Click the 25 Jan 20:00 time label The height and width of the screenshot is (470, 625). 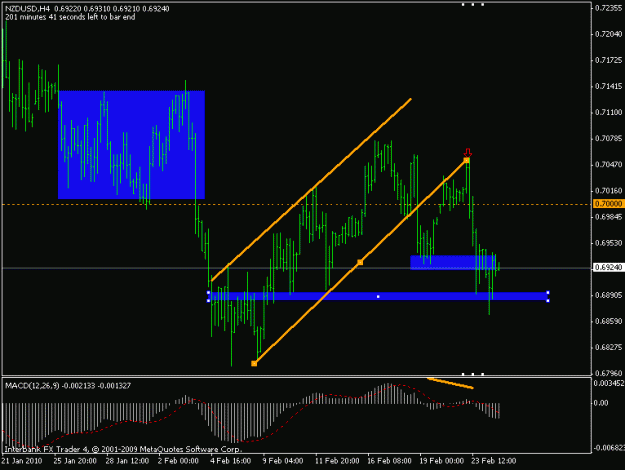(x=75, y=461)
